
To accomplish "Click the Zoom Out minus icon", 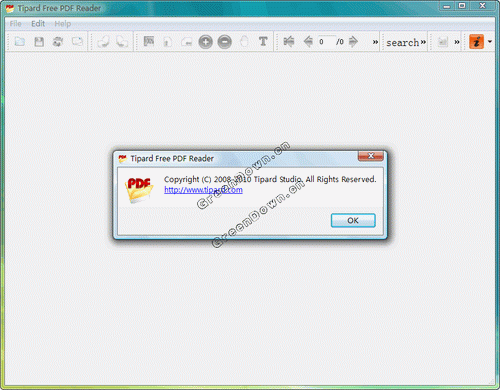I will tap(225, 42).
